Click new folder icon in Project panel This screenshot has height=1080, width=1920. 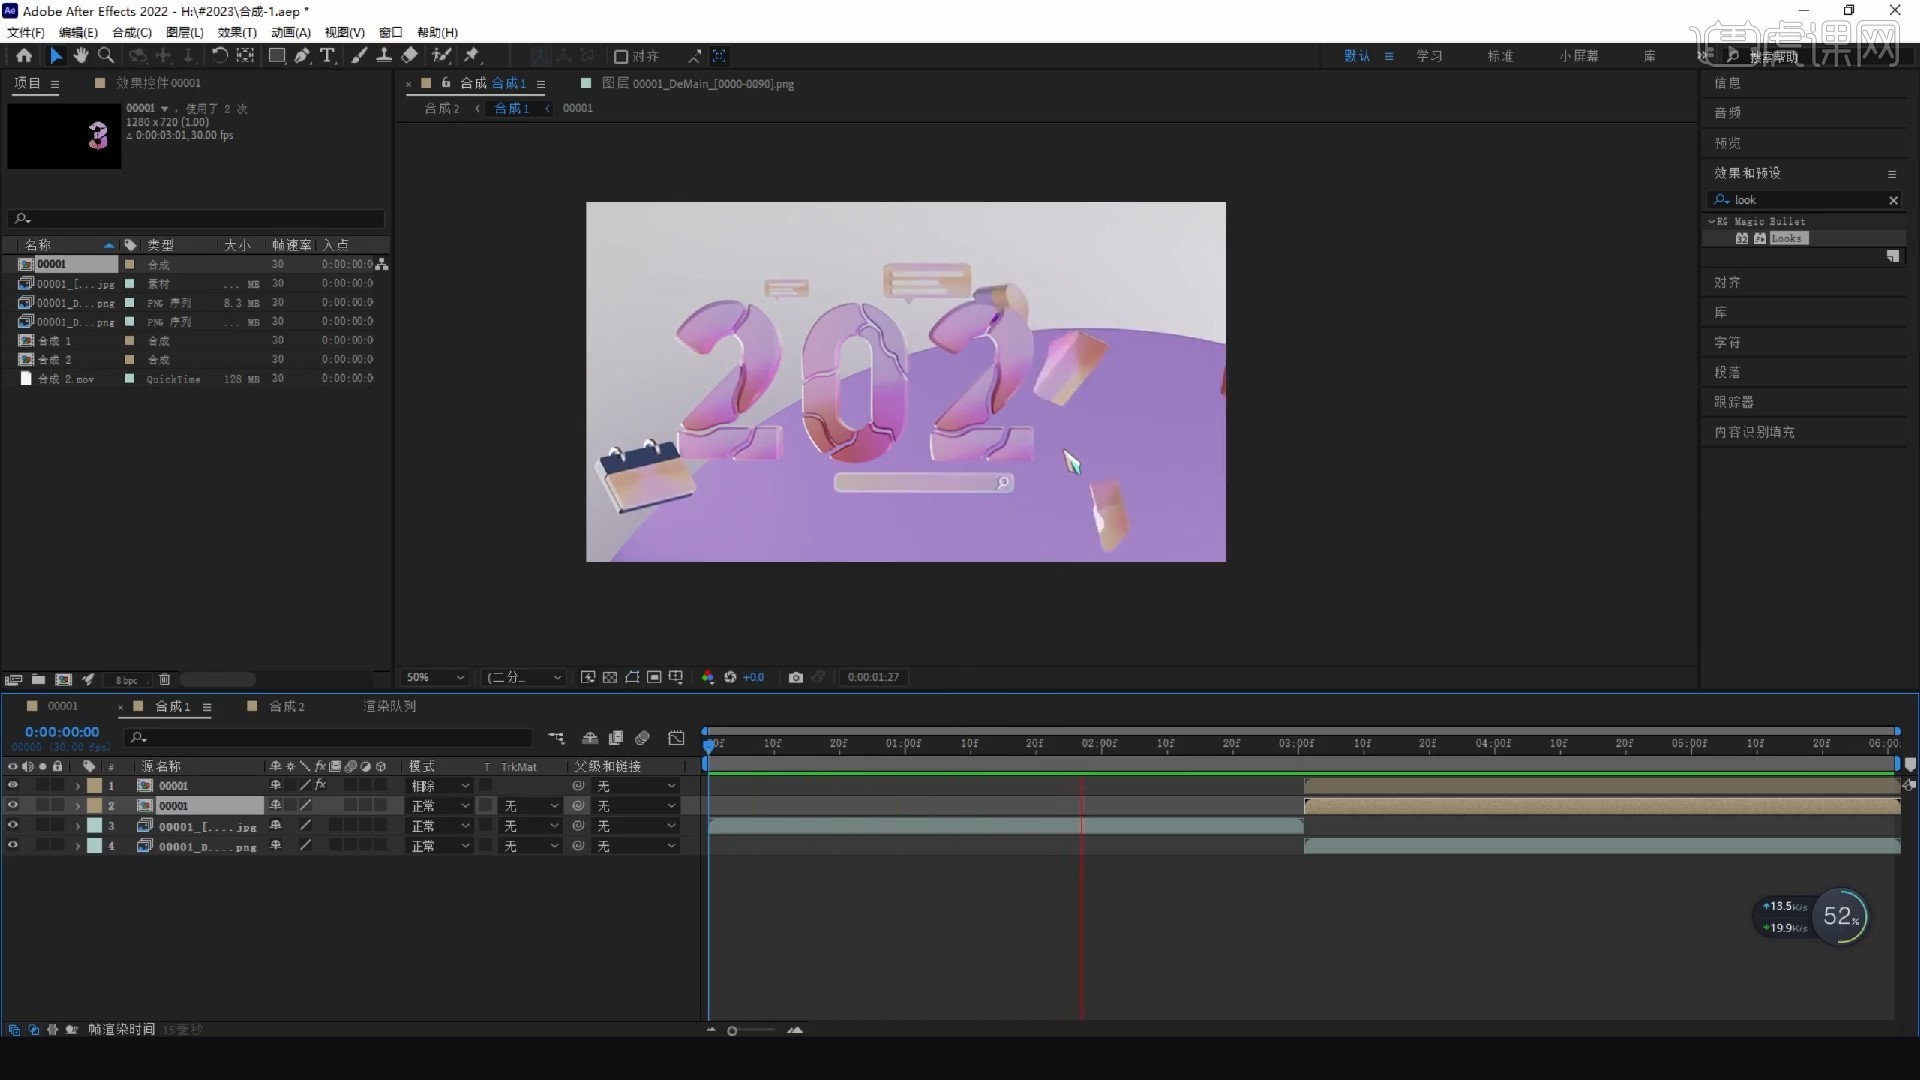pos(38,680)
